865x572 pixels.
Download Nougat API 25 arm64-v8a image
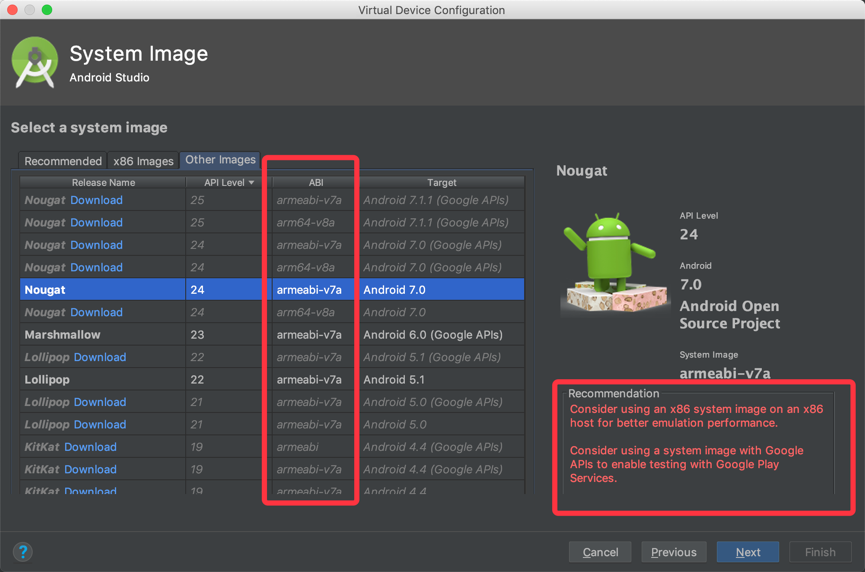point(97,223)
